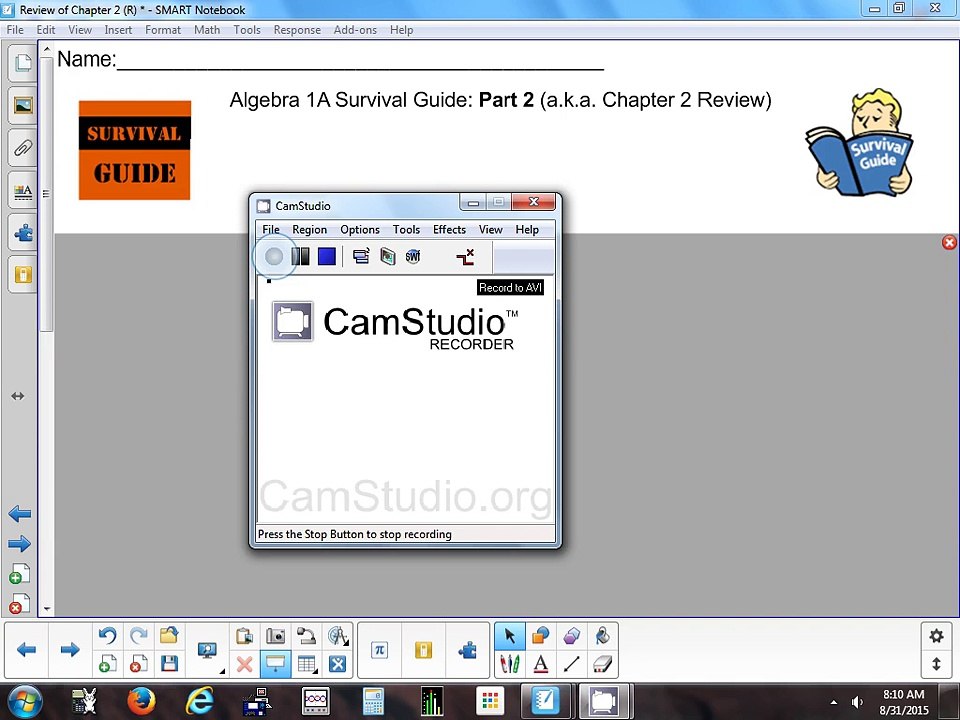This screenshot has width=960, height=720.
Task: Open SMART Notebook Add-ons menu
Action: pyautogui.click(x=355, y=30)
